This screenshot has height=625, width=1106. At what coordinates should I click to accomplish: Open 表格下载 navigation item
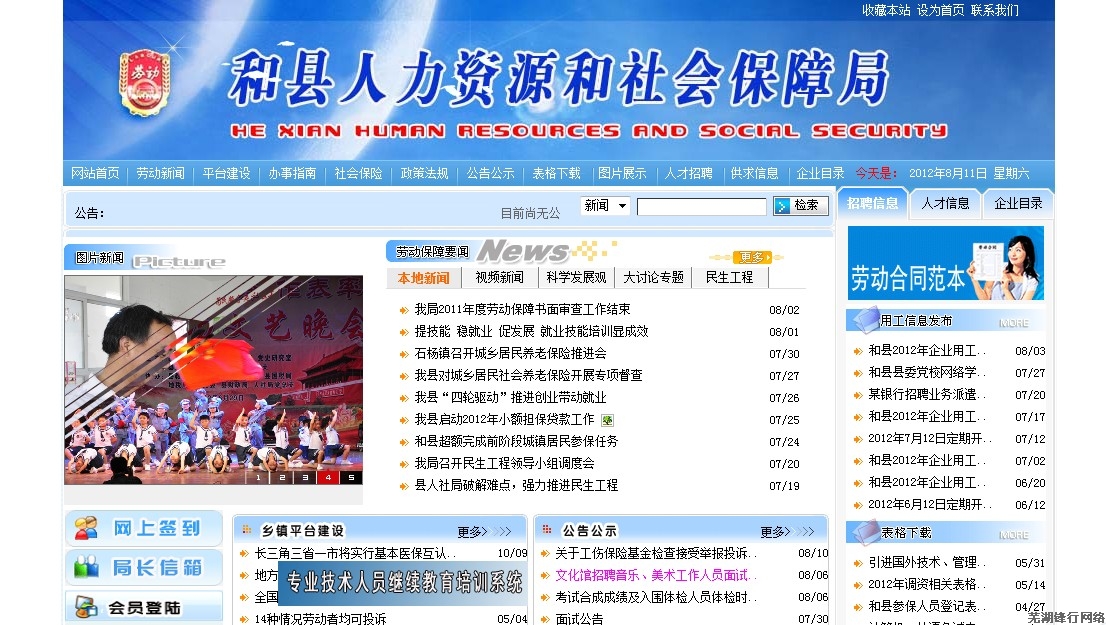tap(557, 174)
